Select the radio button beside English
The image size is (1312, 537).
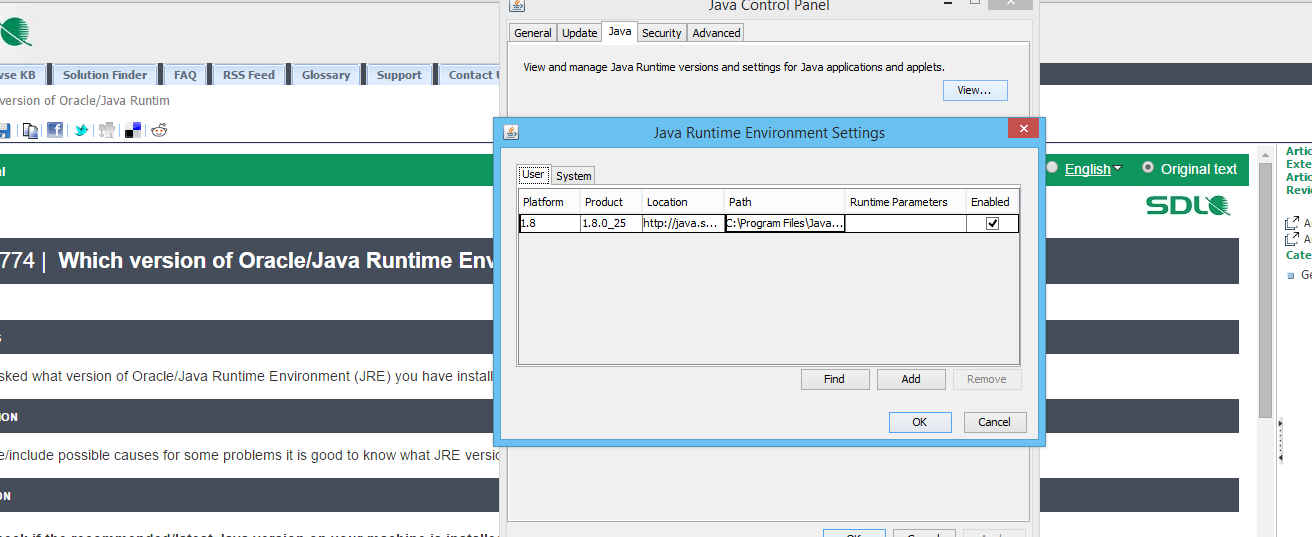pos(1052,168)
